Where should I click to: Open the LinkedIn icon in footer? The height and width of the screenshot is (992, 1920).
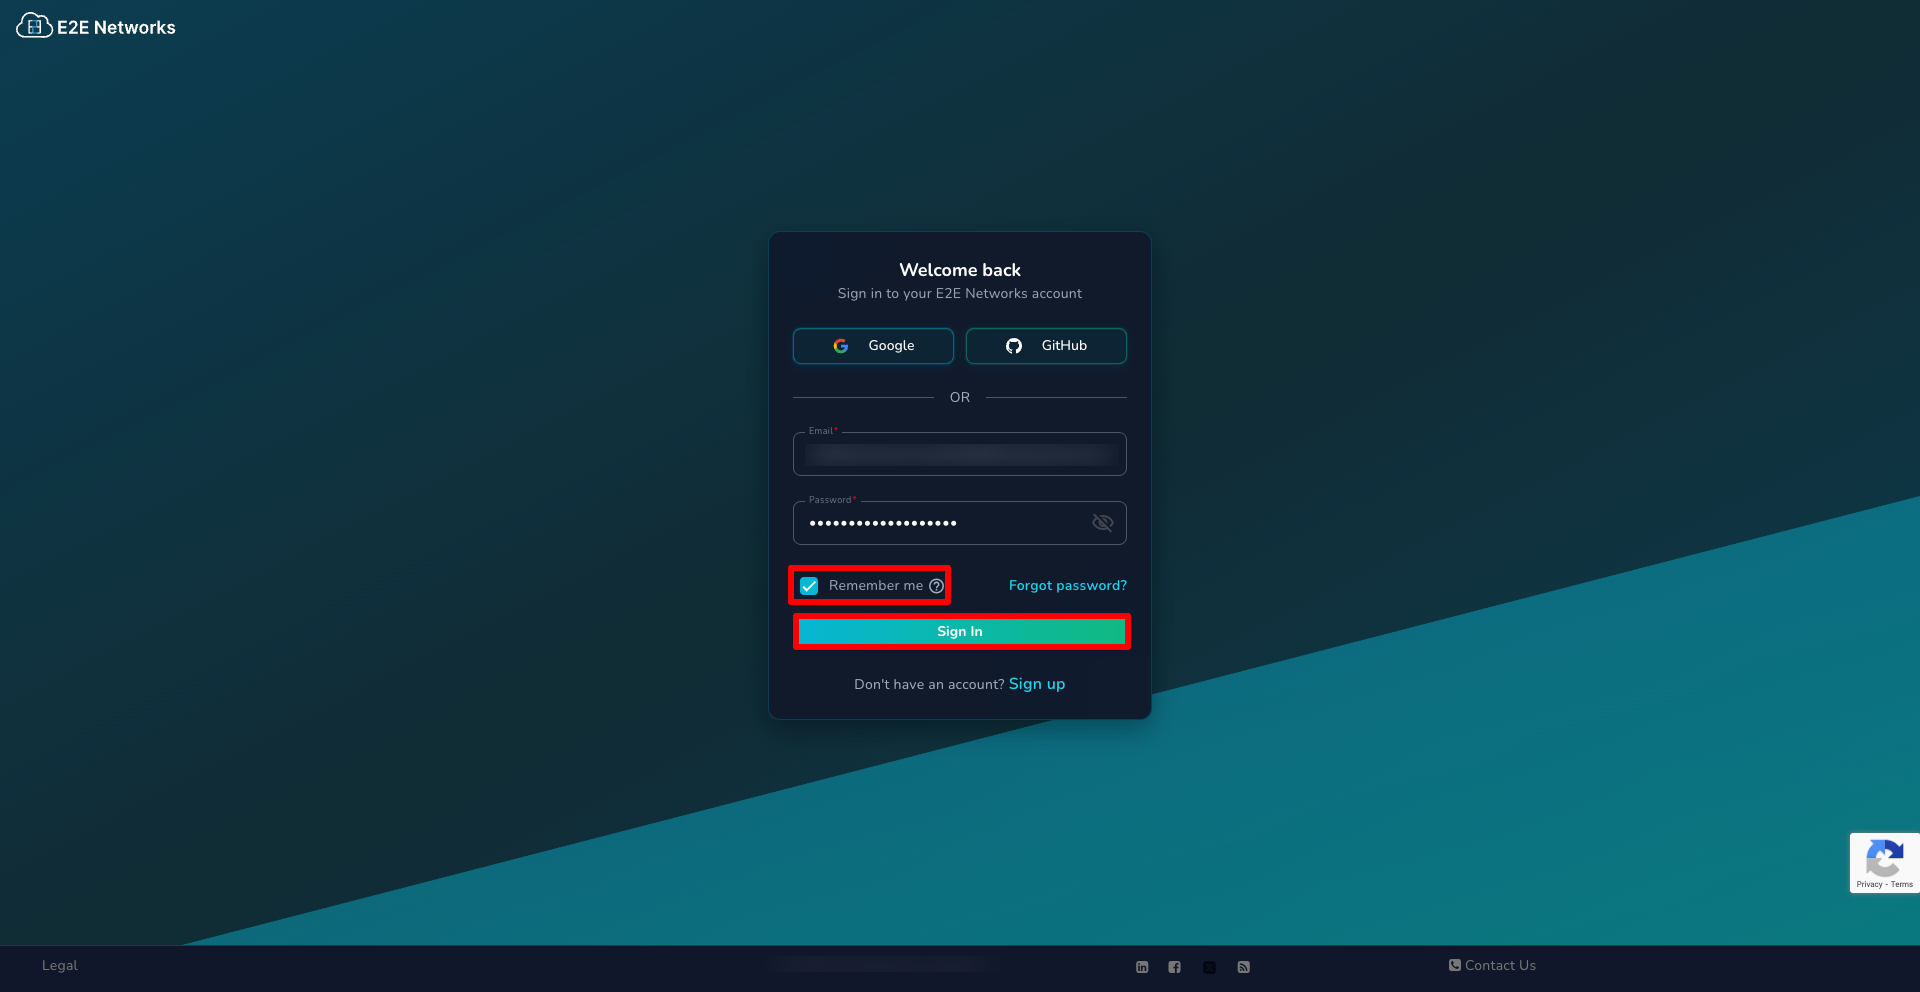pyautogui.click(x=1142, y=967)
